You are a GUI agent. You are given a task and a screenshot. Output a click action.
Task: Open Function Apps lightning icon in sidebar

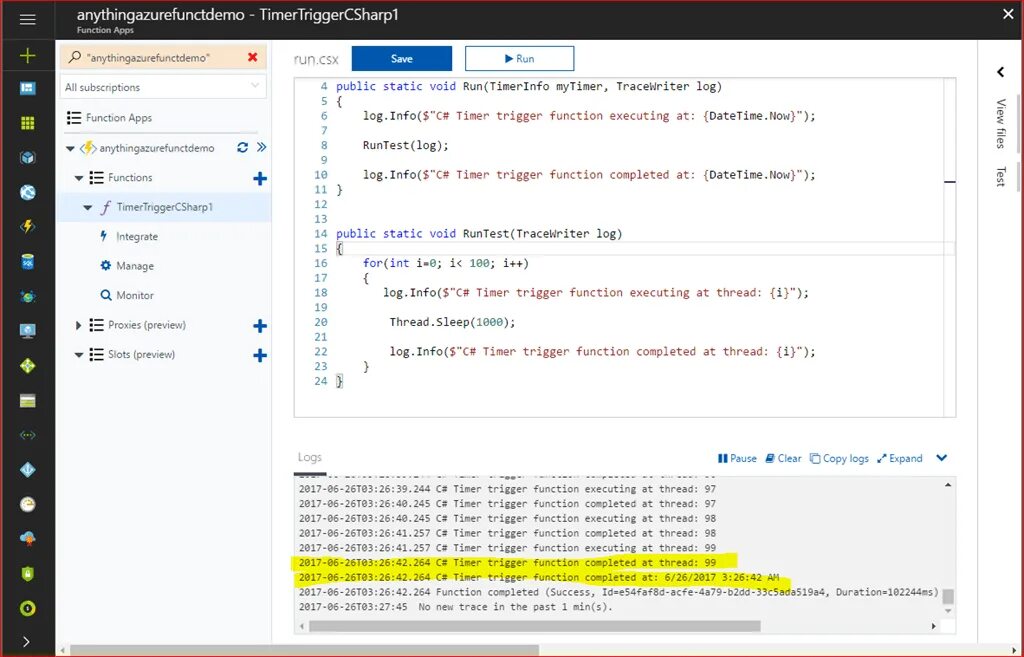27,227
